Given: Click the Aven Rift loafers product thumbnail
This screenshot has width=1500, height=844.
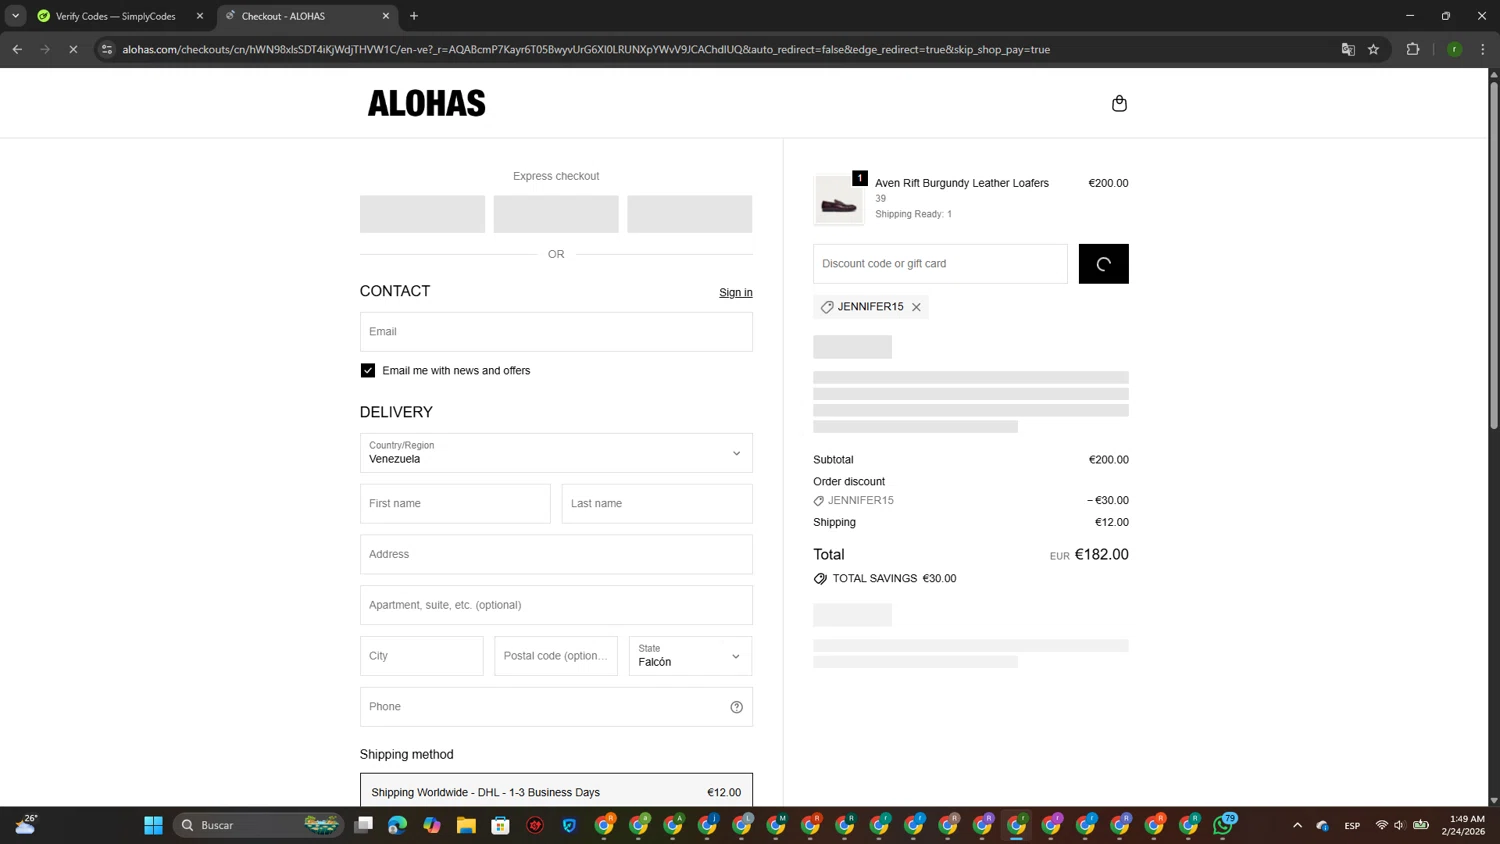Looking at the screenshot, I should coord(838,199).
